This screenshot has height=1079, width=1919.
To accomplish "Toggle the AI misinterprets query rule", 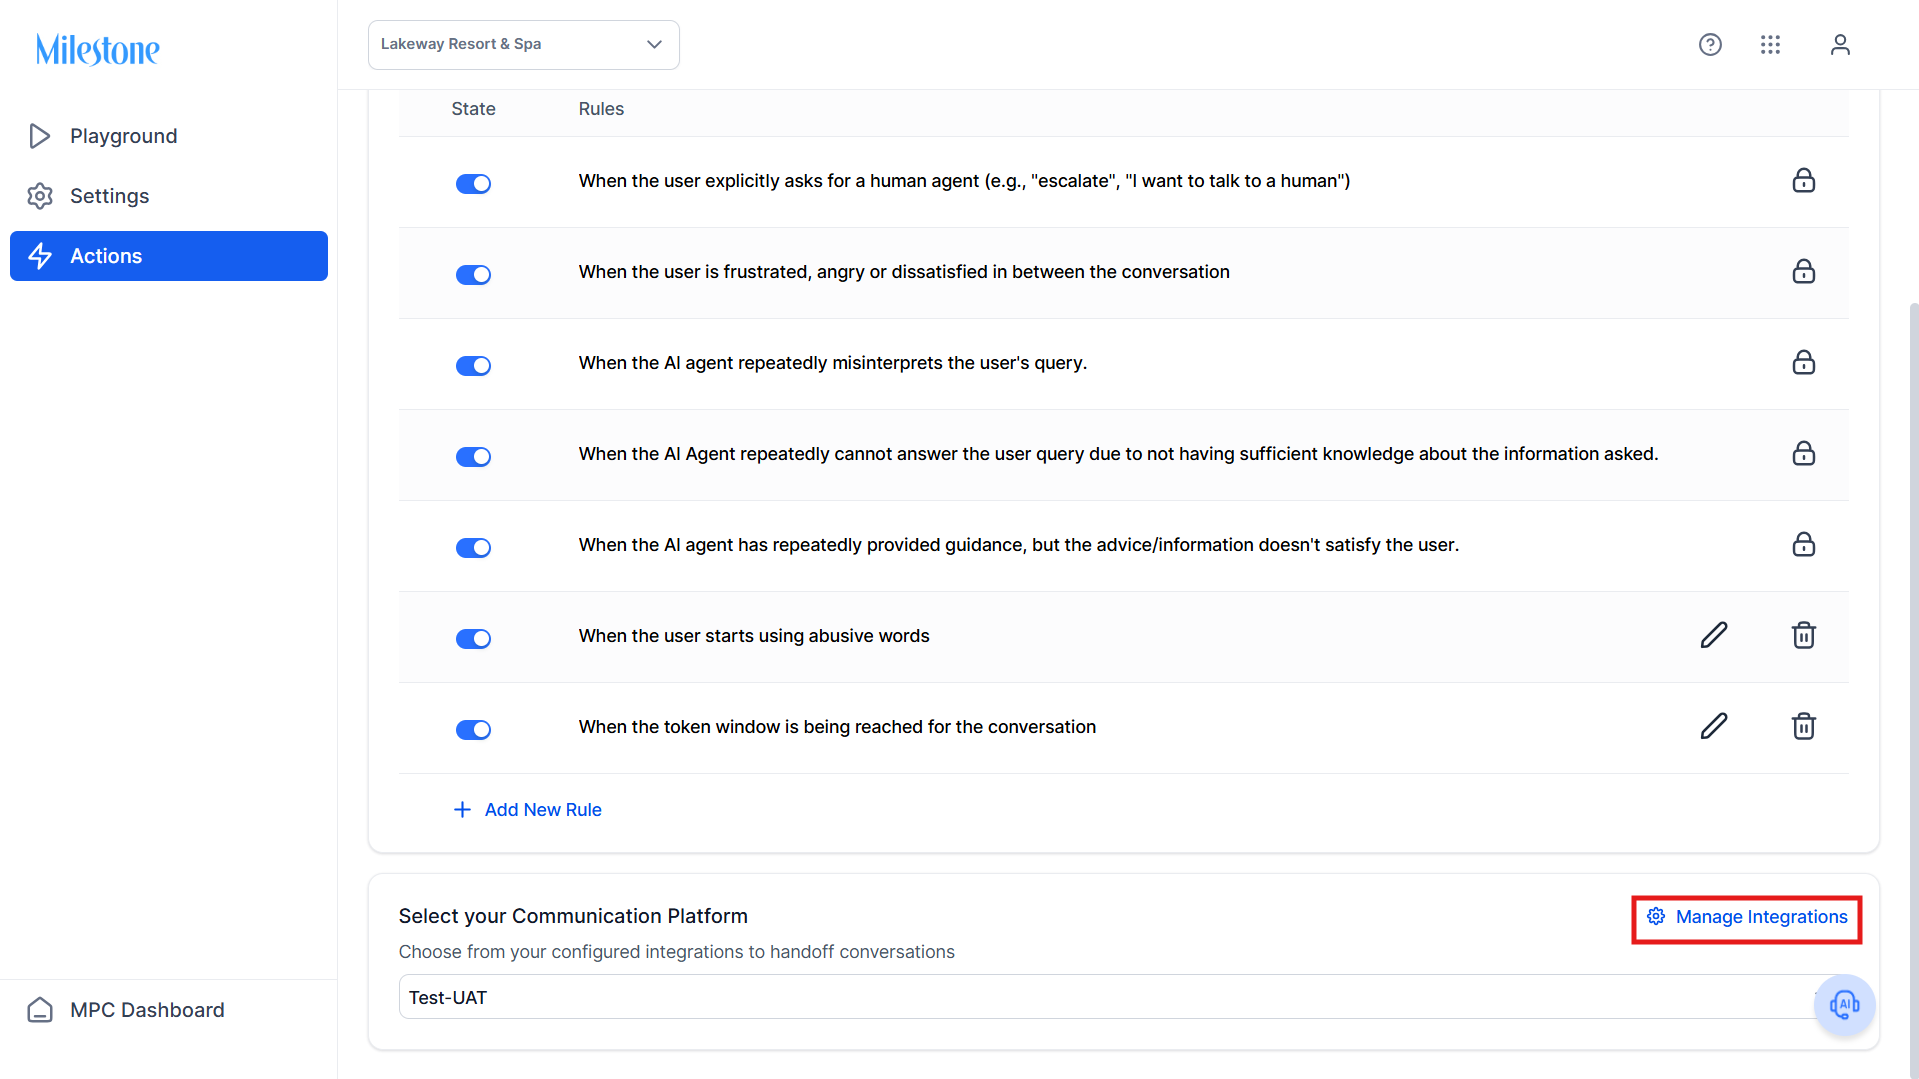I will 473,366.
